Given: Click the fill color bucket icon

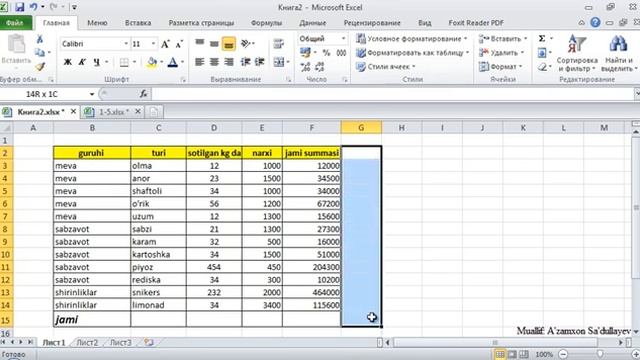Looking at the screenshot, I should click(152, 62).
